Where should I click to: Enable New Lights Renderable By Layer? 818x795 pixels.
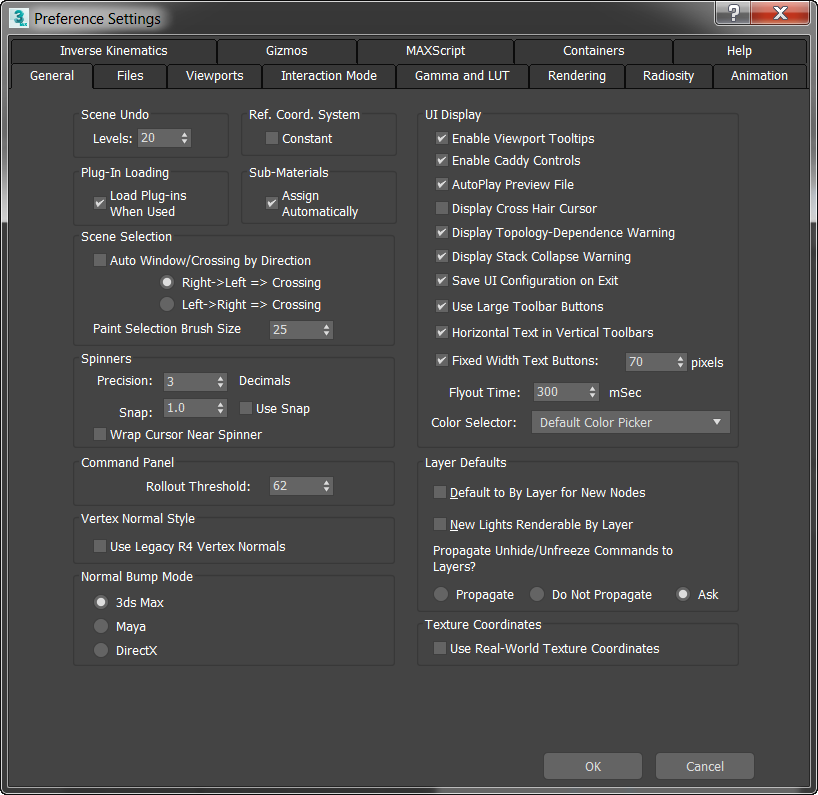click(440, 524)
